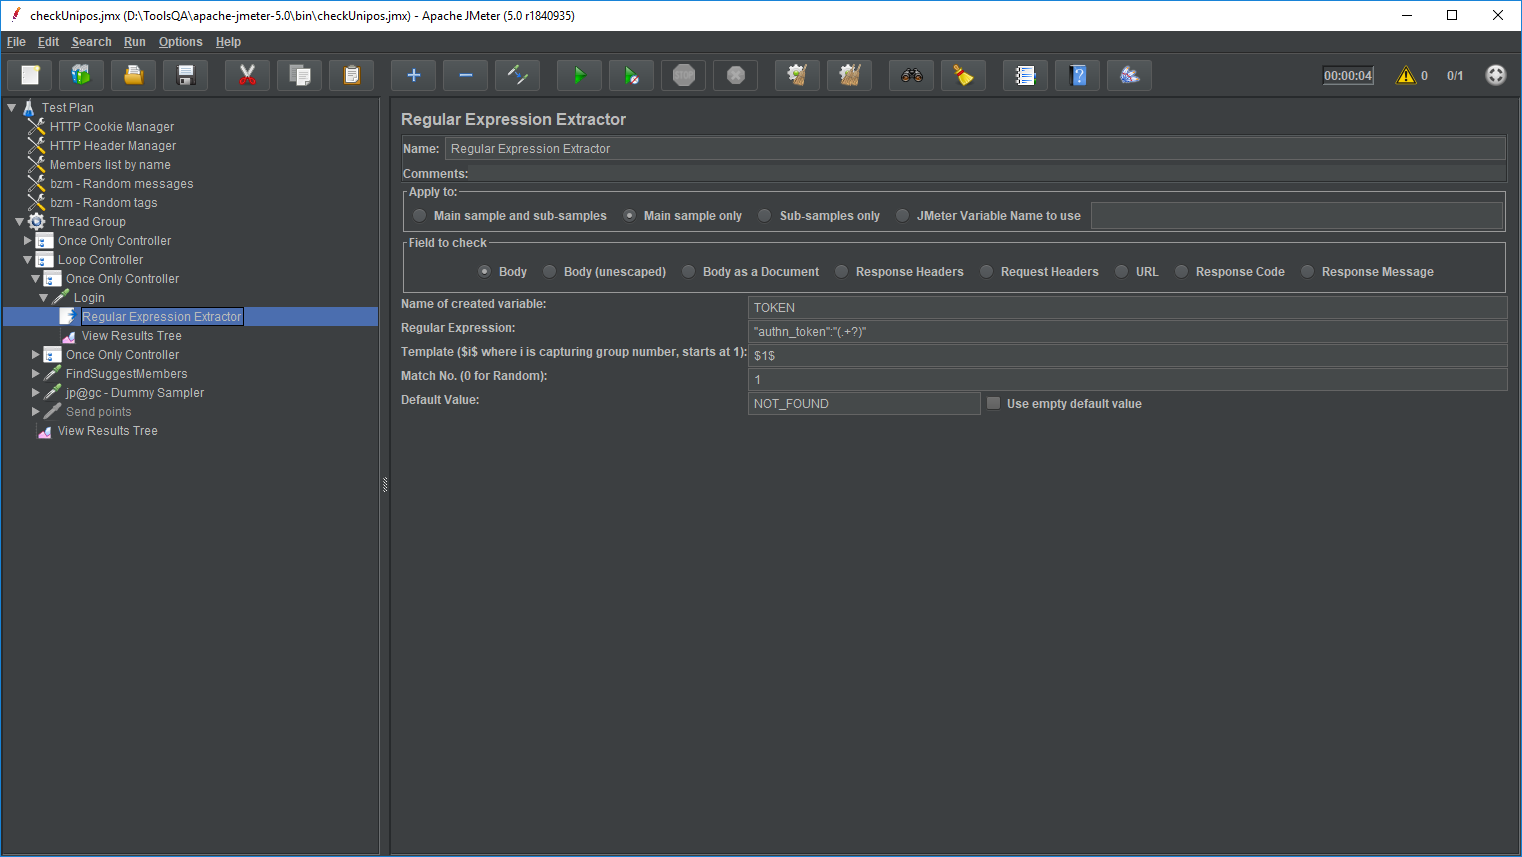Click the yellow warning log icon
Image resolution: width=1522 pixels, height=857 pixels.
1406,76
